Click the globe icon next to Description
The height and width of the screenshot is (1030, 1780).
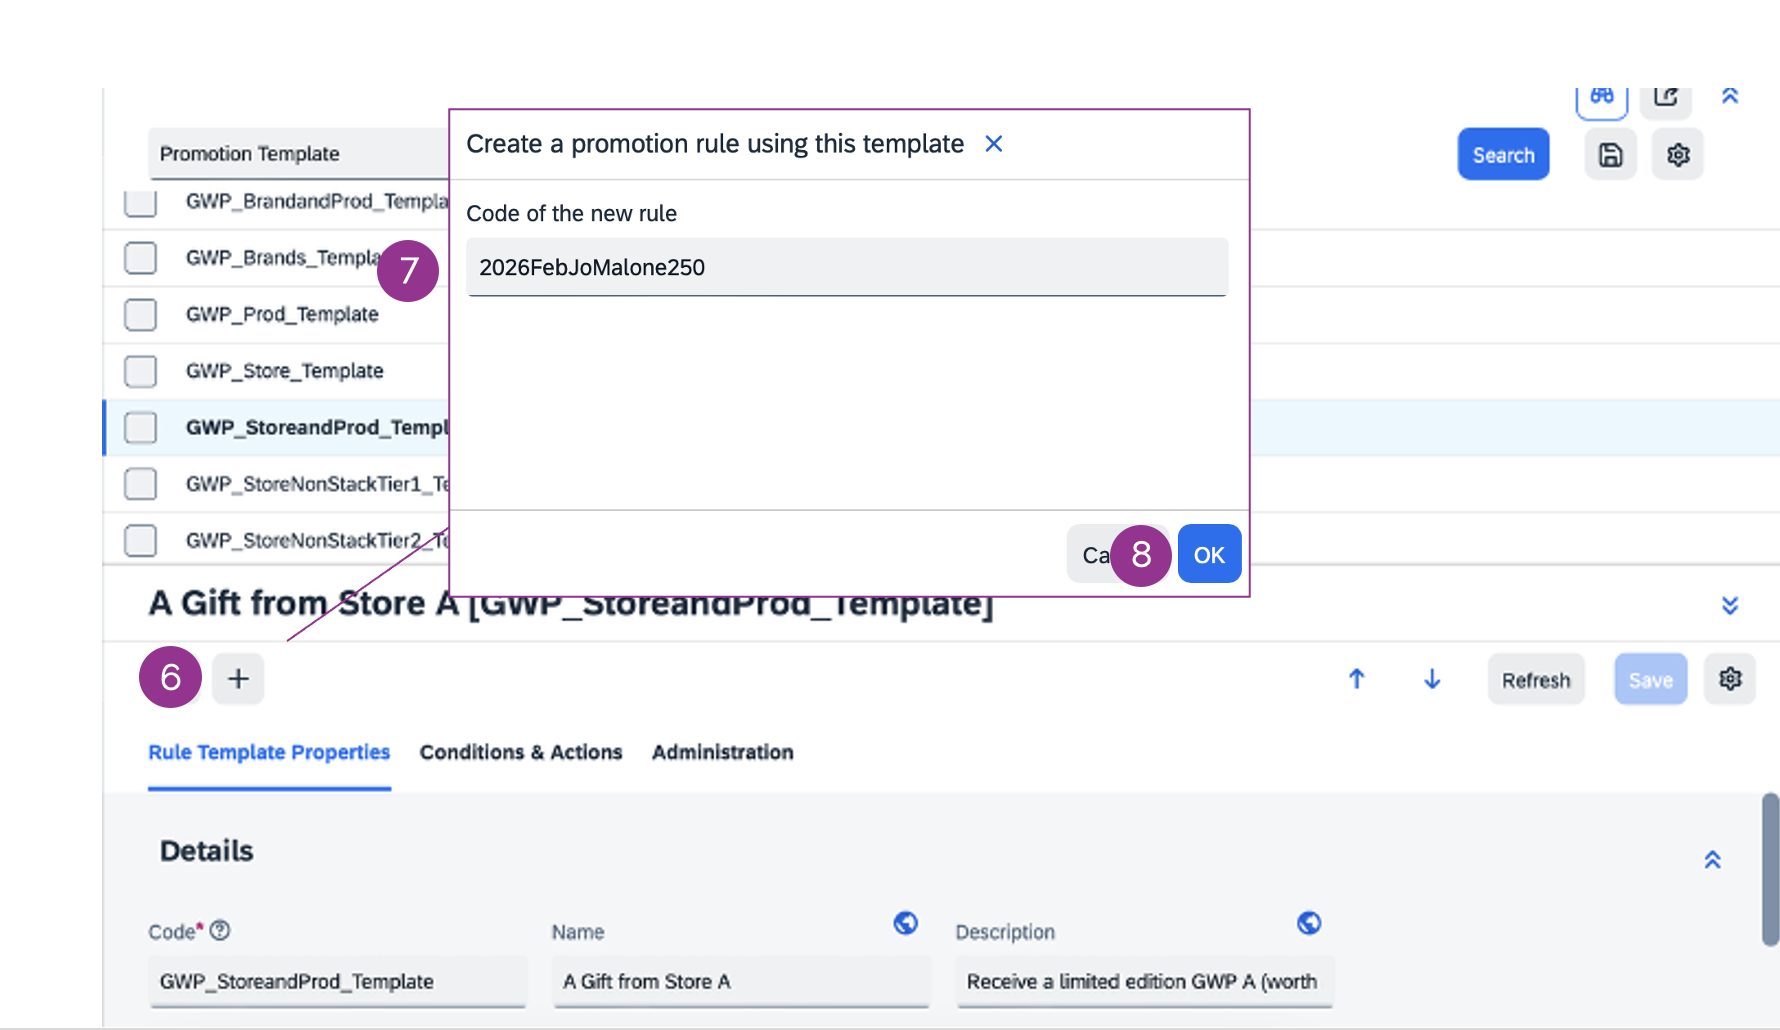[x=1309, y=923]
